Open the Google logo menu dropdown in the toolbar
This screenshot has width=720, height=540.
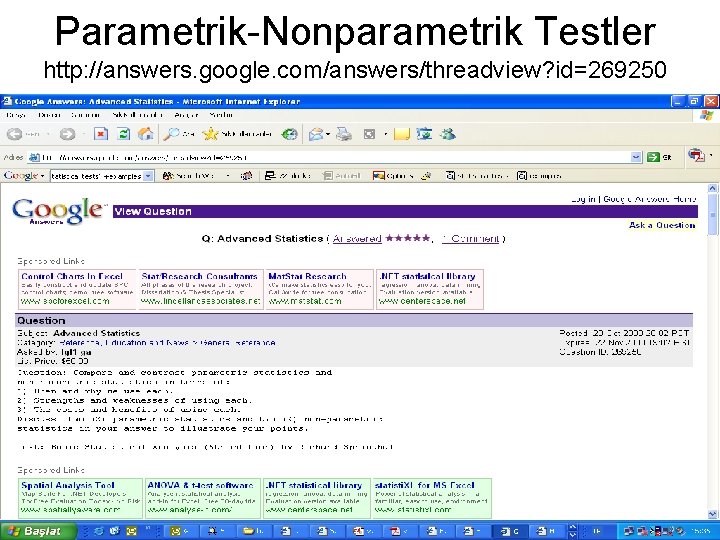click(43, 176)
